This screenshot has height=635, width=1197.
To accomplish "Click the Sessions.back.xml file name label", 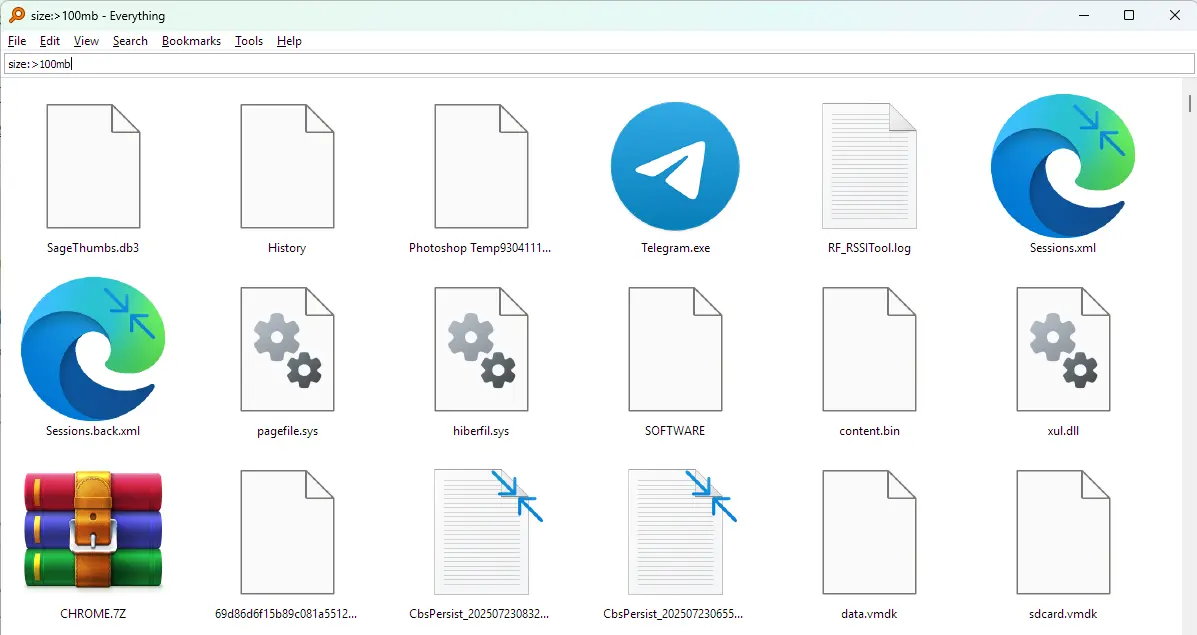I will 93,431.
